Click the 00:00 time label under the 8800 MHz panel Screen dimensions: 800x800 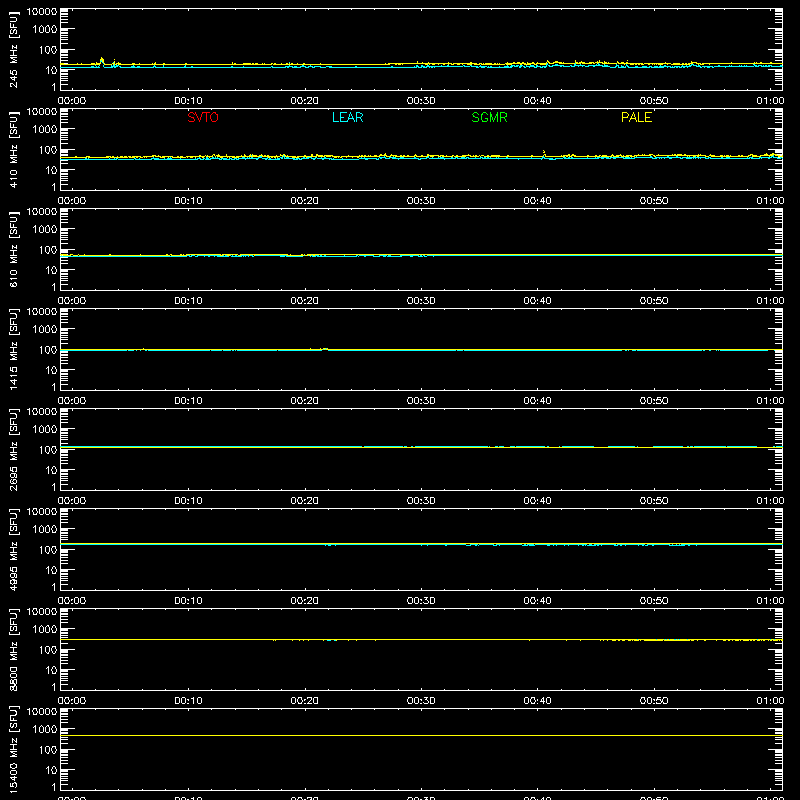(72, 701)
